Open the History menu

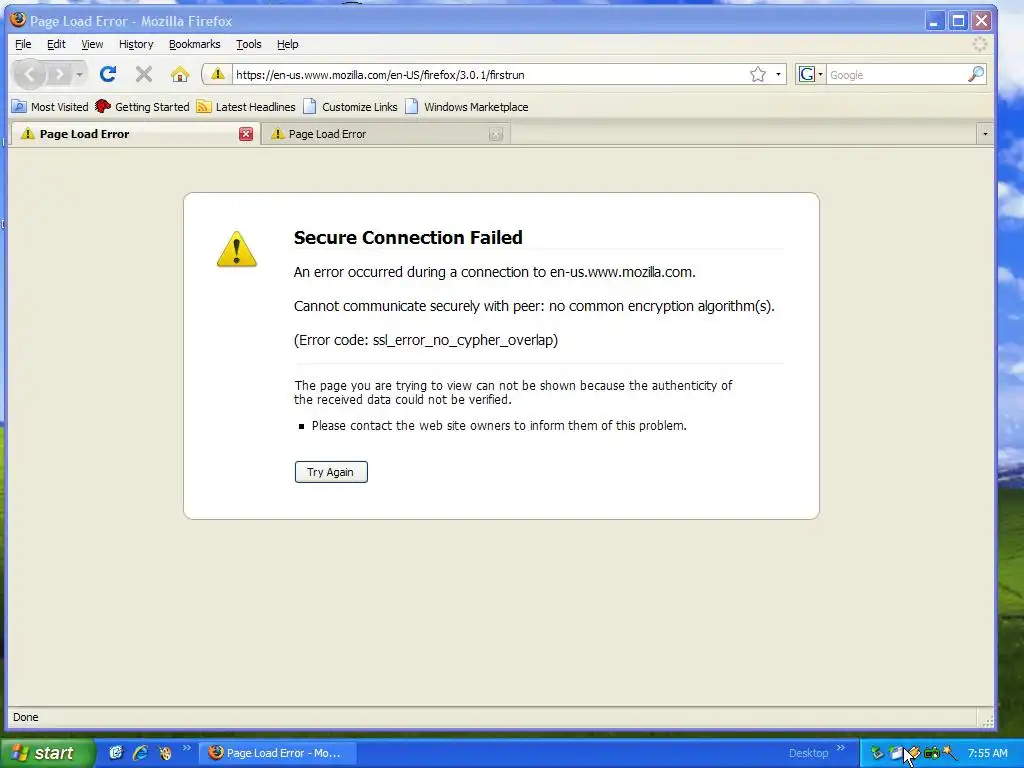[x=136, y=44]
